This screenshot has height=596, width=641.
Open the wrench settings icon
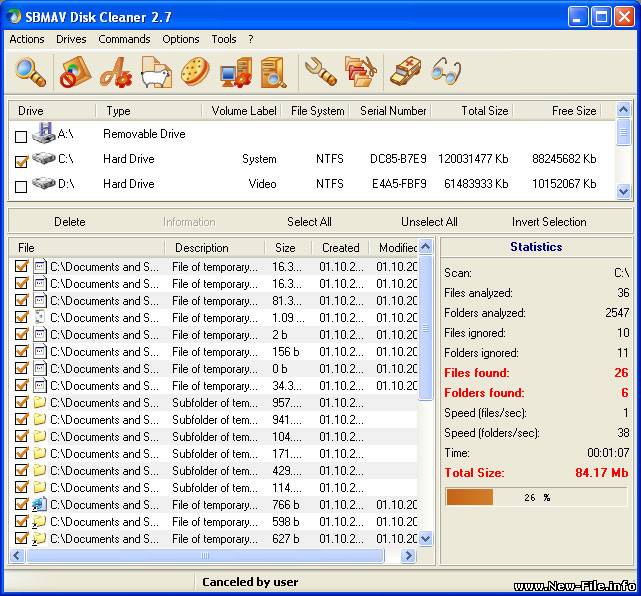(321, 72)
